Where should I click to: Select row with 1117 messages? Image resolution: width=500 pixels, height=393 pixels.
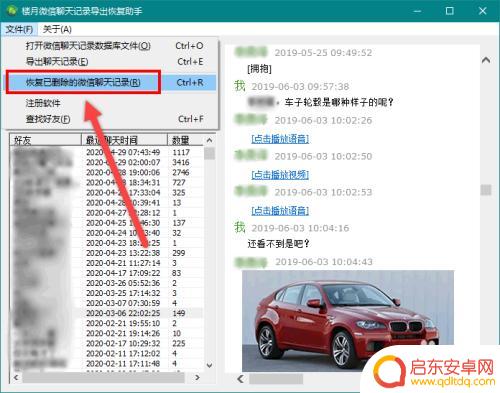coord(107,152)
